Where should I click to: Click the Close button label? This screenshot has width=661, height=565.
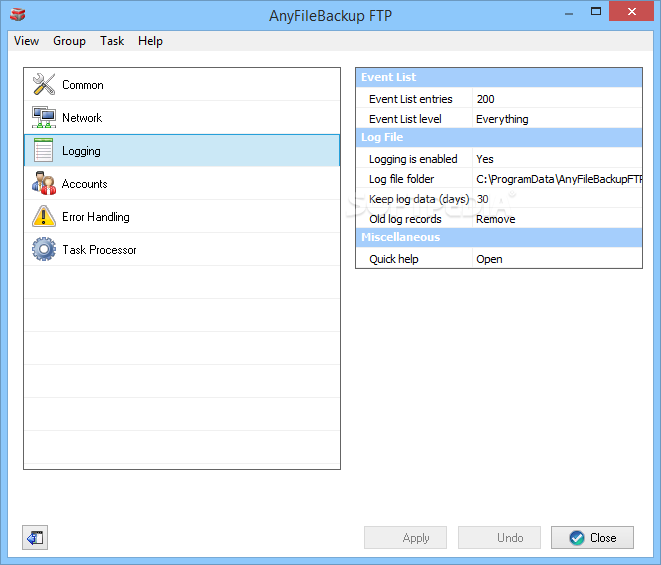(x=603, y=538)
